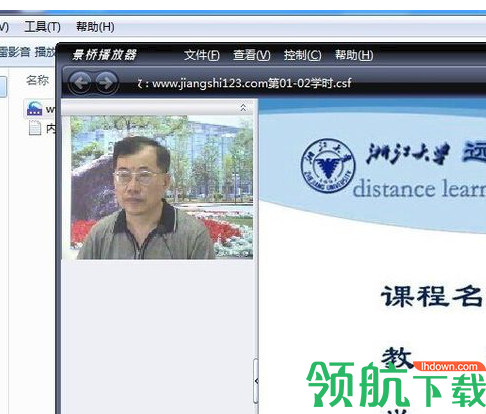Click the www.jiangshi123.com第01-02学时.csf file title
Viewport: 486px width, 414px height.
tap(252, 83)
